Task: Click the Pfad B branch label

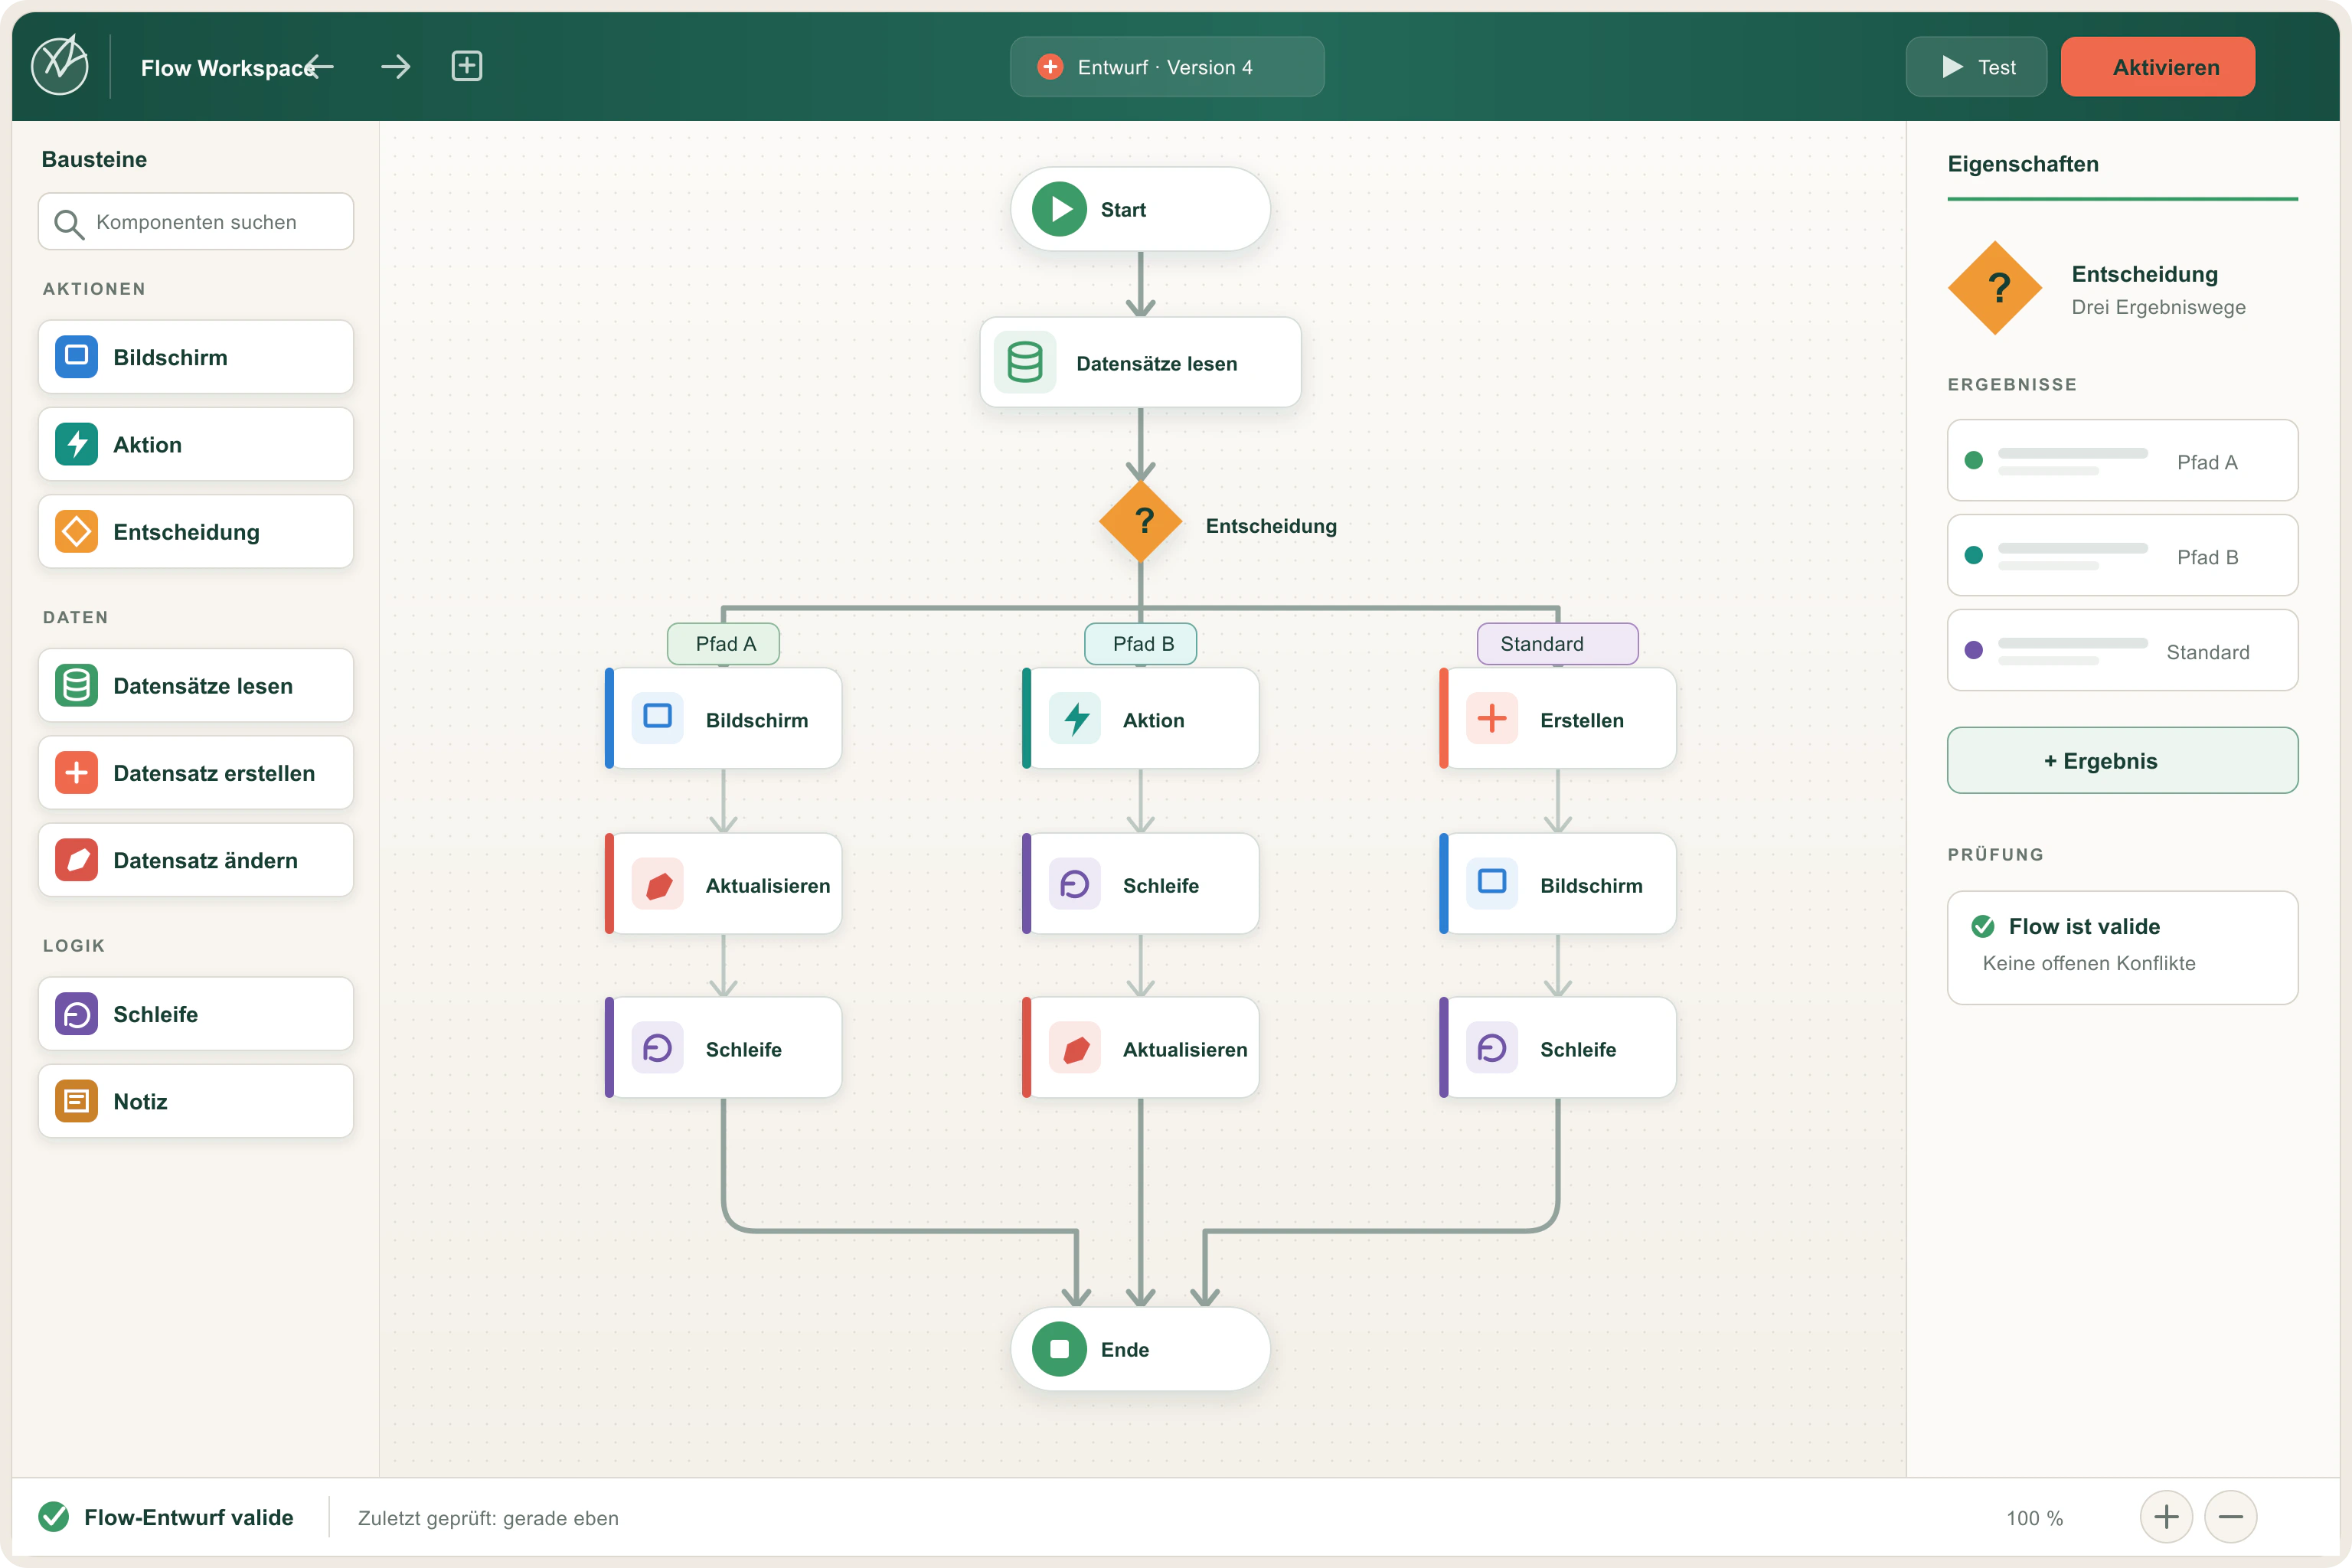Action: (x=1141, y=644)
